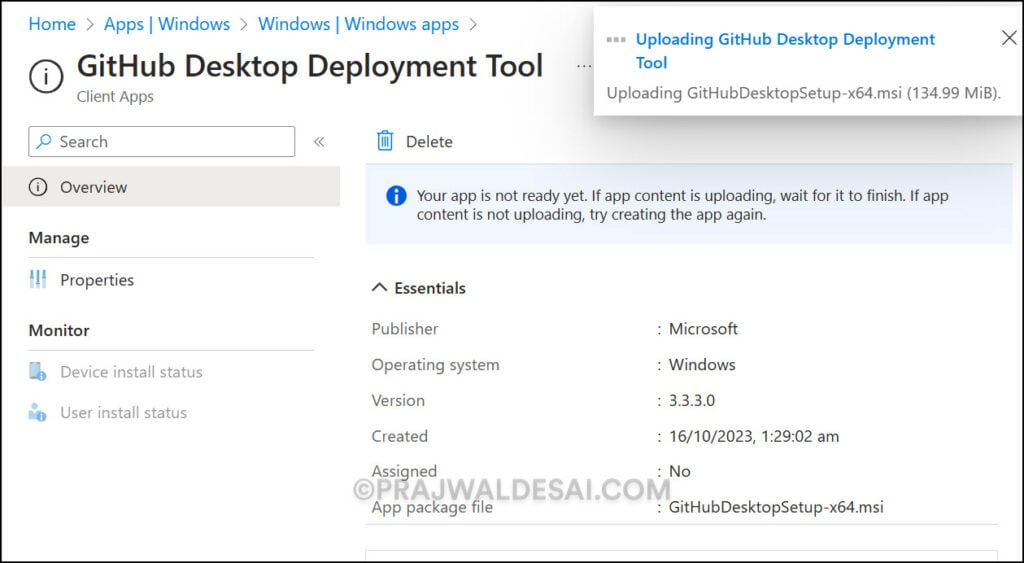Click the User install status icon
Viewport: 1024px width, 563px height.
(37, 412)
